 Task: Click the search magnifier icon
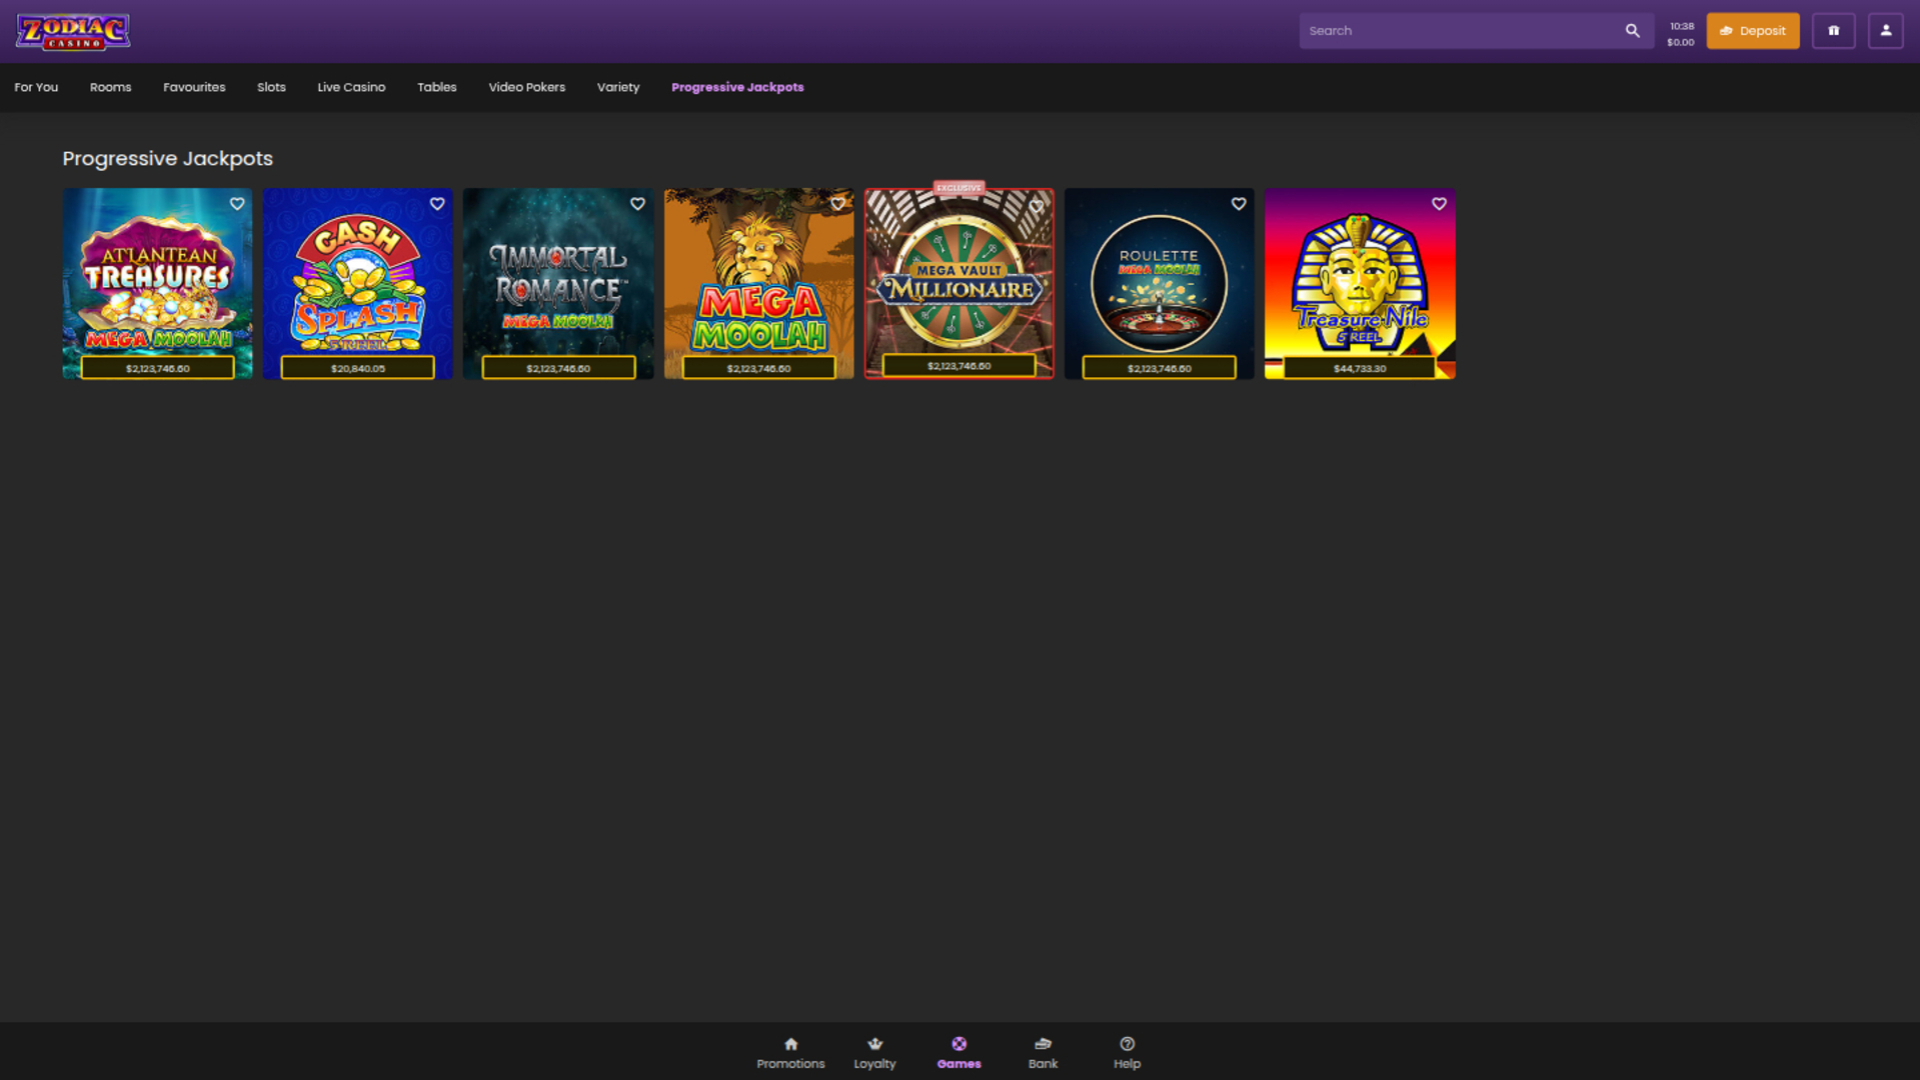click(1634, 30)
